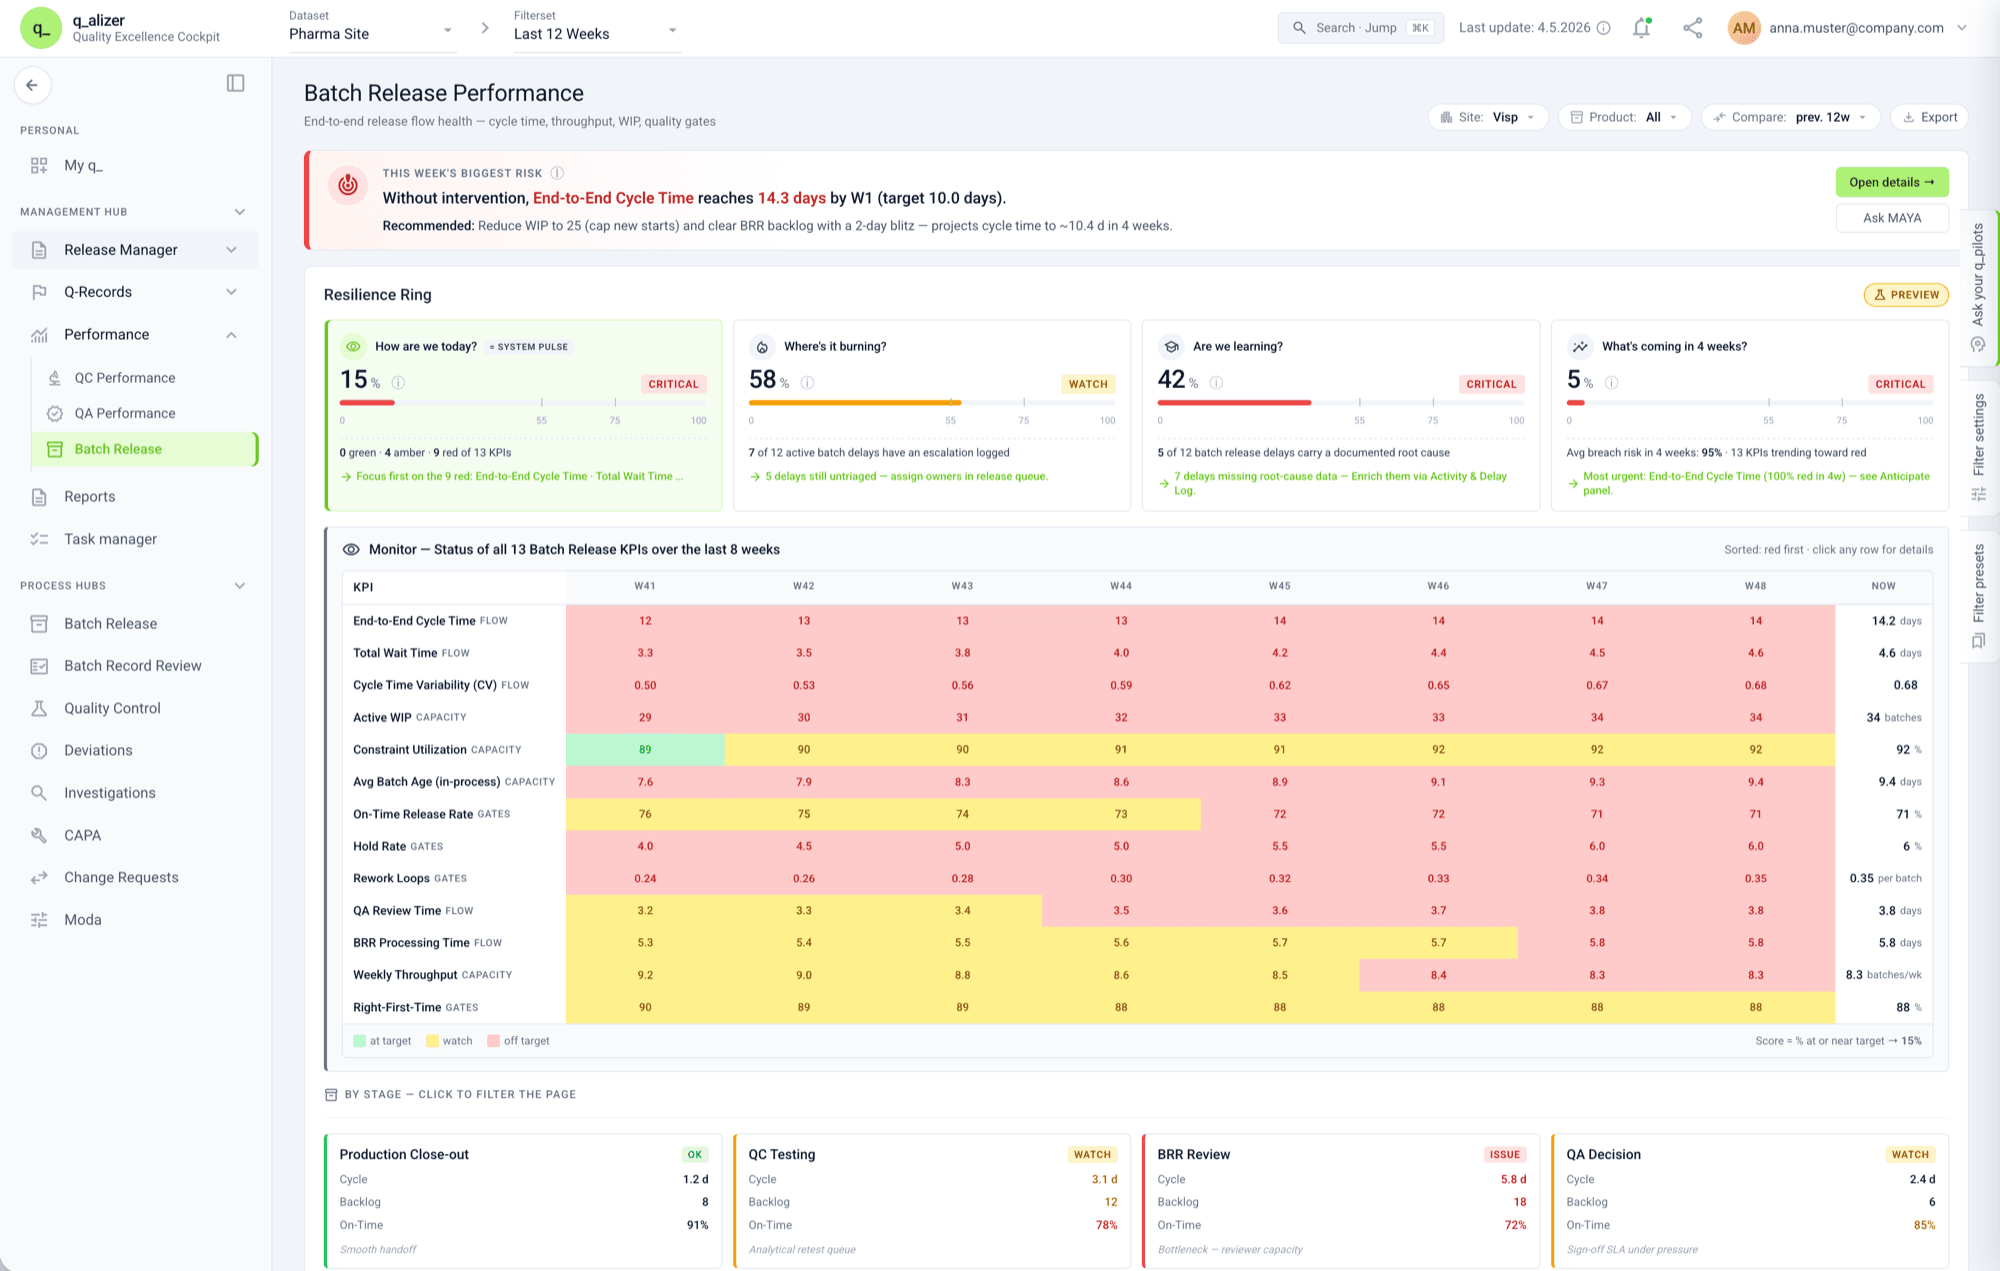Click the CAPA wrench icon
2000x1271 pixels.
pyautogui.click(x=39, y=835)
